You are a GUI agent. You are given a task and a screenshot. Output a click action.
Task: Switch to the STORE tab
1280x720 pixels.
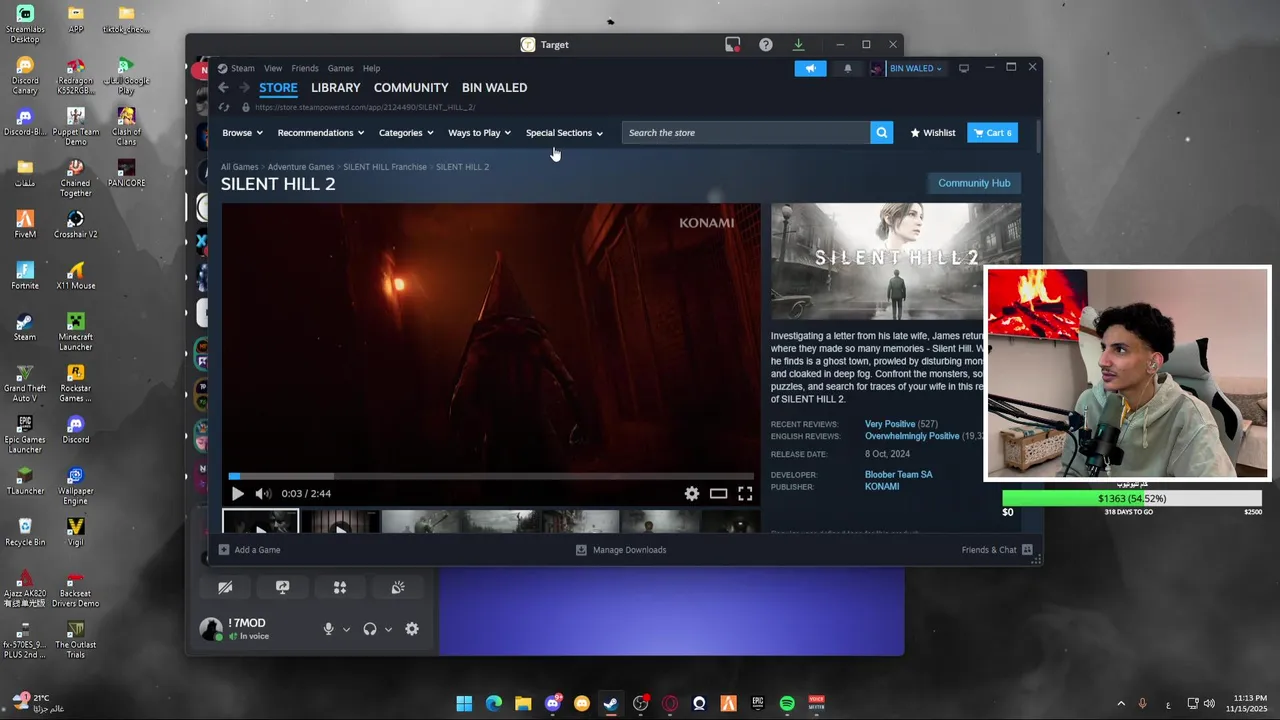click(278, 88)
